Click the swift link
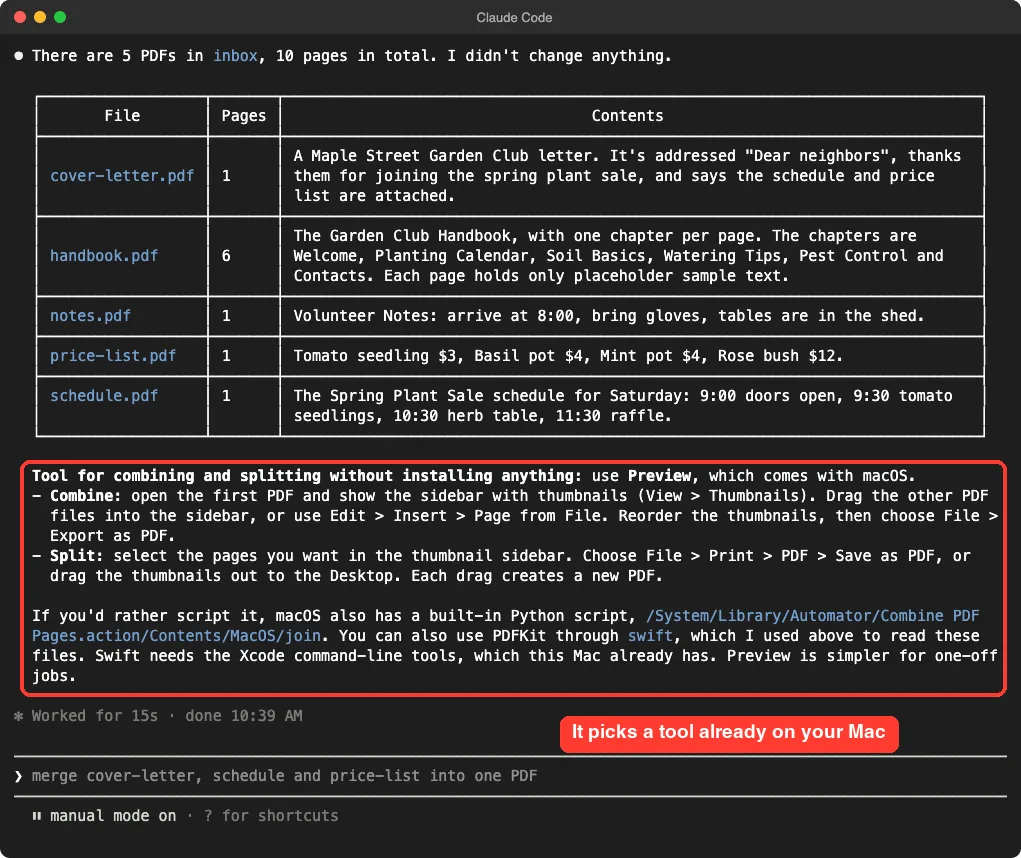1021x858 pixels. pos(650,636)
